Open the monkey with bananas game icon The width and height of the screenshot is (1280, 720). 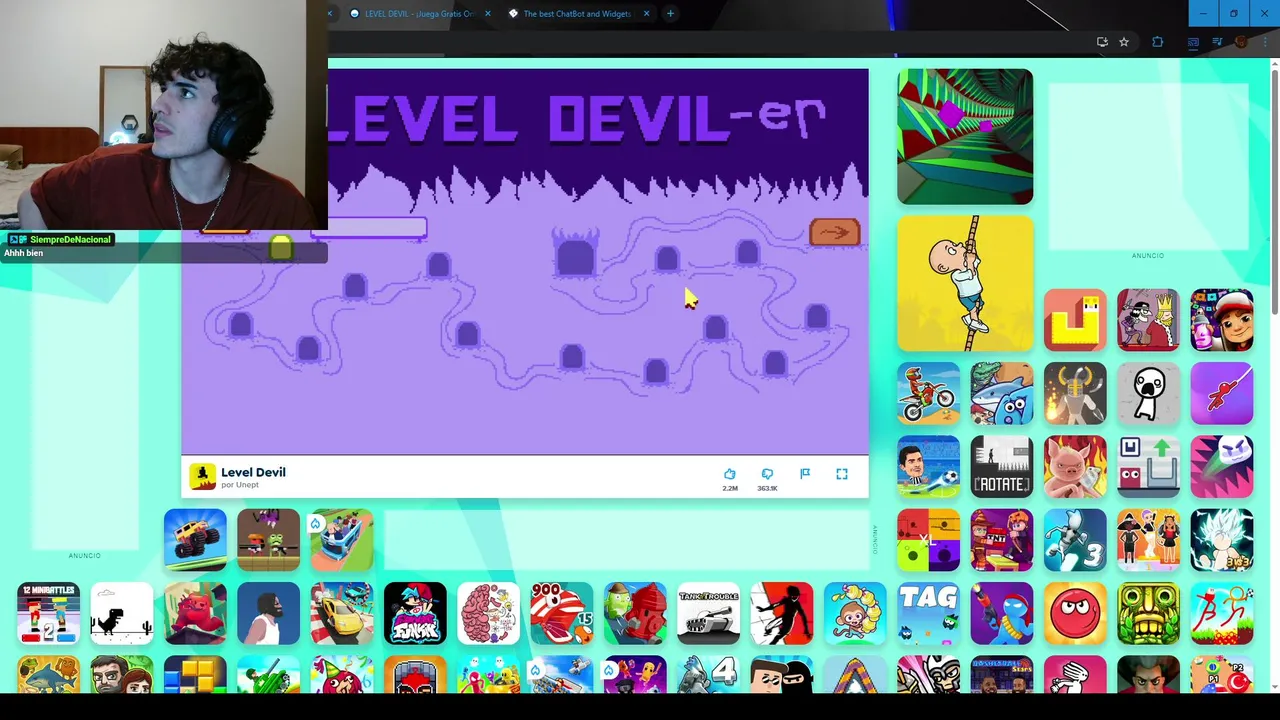(x=855, y=613)
